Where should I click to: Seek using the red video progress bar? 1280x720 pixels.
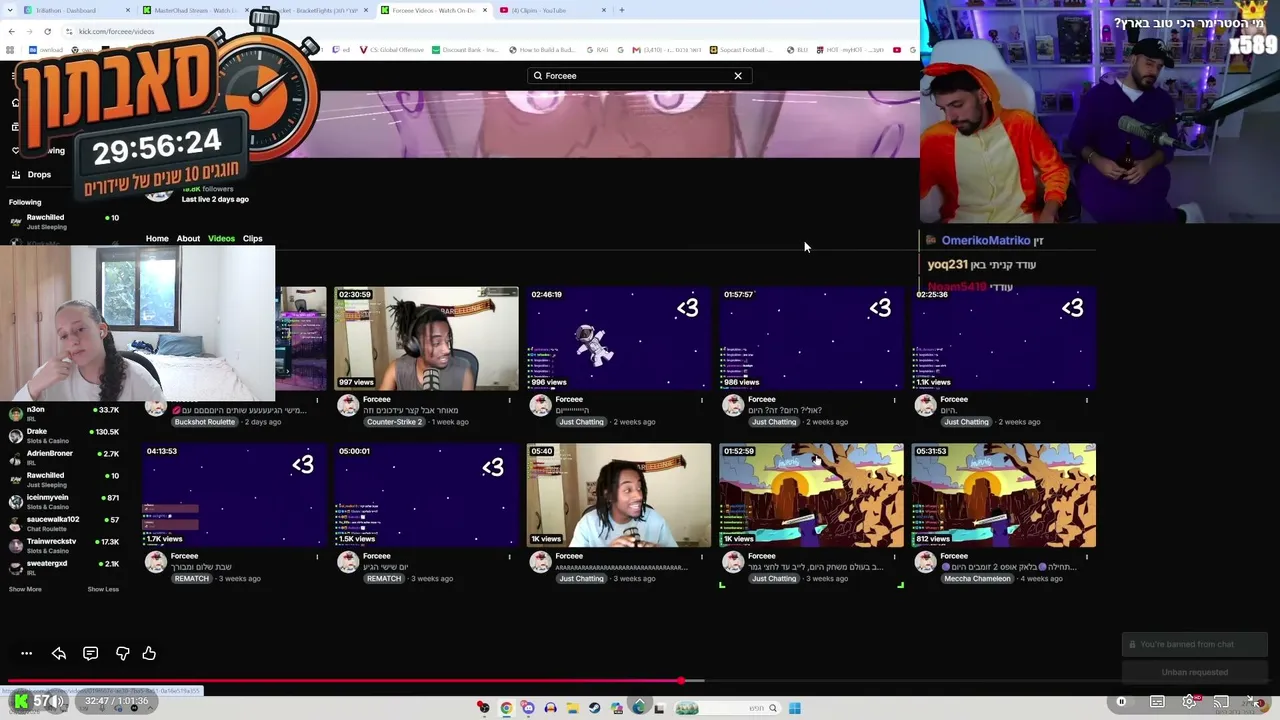click(x=640, y=681)
